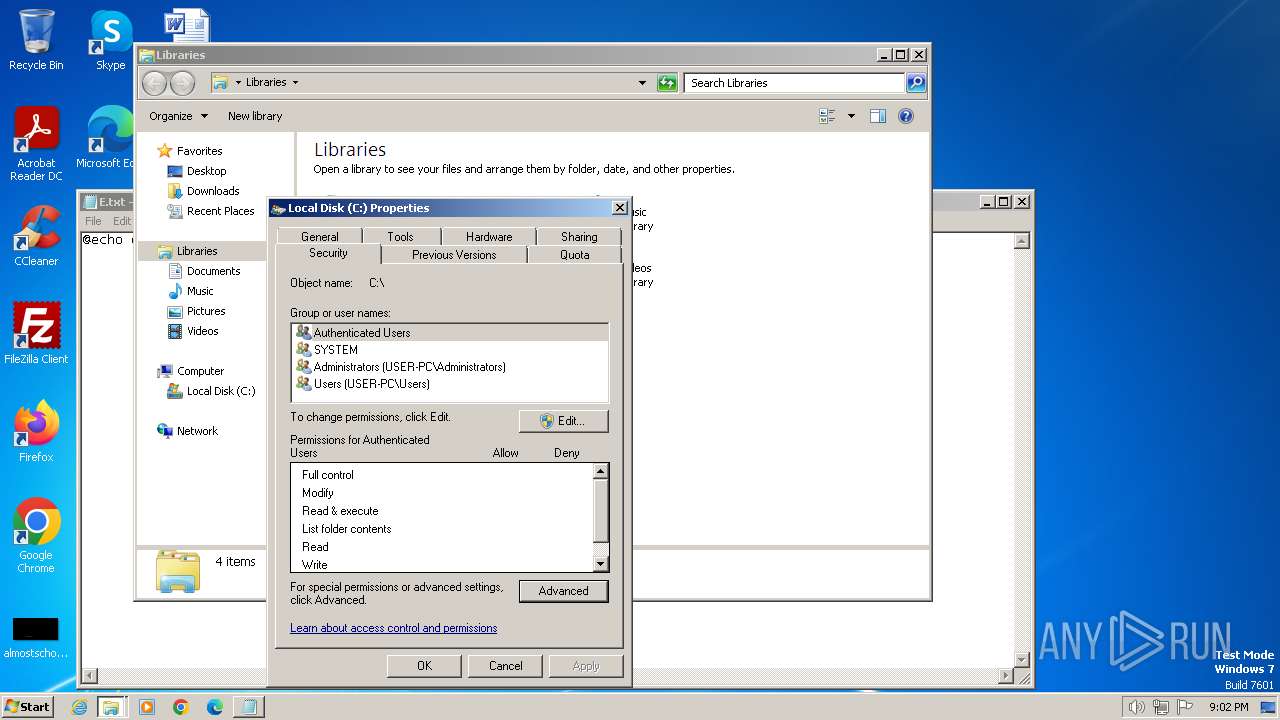The image size is (1280, 720).
Task: Open the Recycle Bin desktop icon
Action: (x=36, y=40)
